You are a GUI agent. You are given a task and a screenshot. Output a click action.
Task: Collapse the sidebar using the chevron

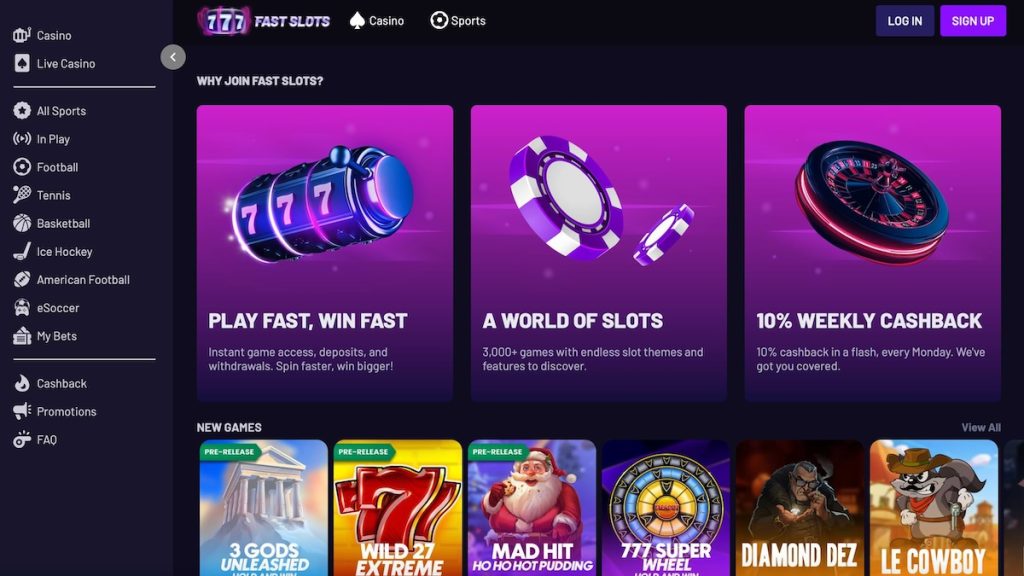(x=173, y=57)
